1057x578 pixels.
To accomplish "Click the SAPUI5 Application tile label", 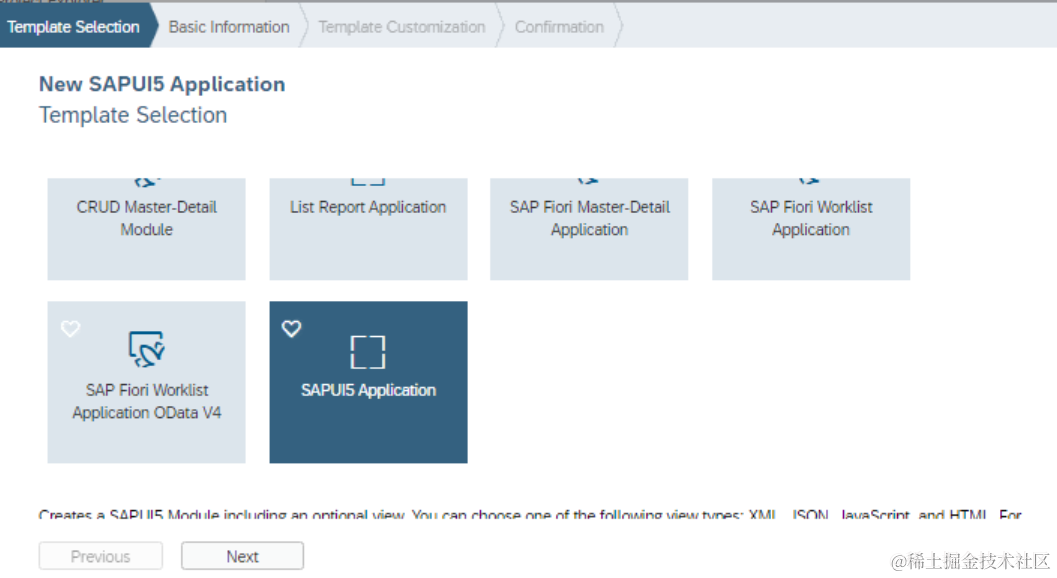I will tap(368, 390).
